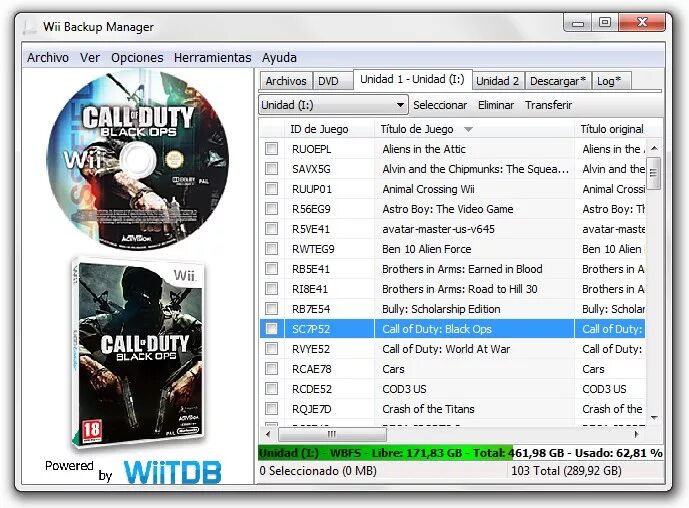
Task: Click the horizontal scrollbar thumb
Action: point(332,434)
